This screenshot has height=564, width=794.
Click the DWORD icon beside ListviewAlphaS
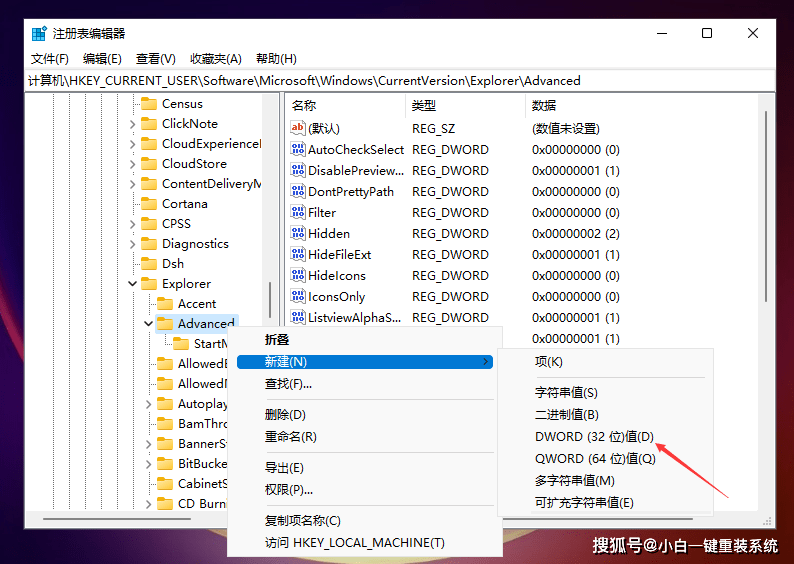[x=298, y=317]
